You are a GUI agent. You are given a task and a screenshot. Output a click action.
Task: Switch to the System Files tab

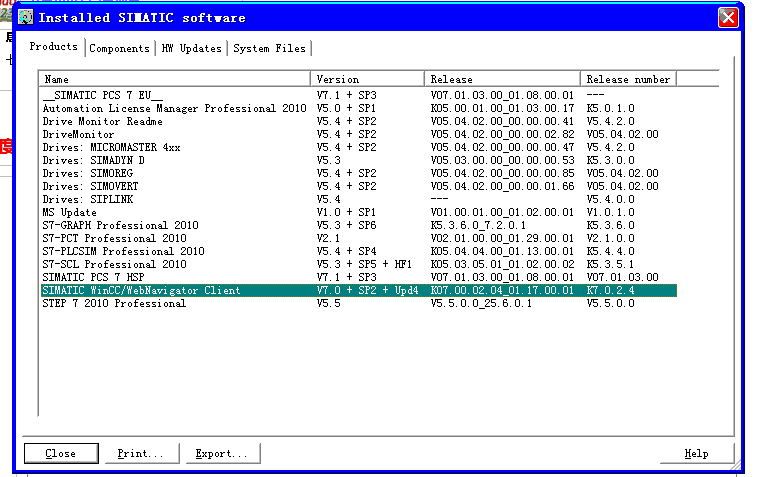[x=269, y=49]
